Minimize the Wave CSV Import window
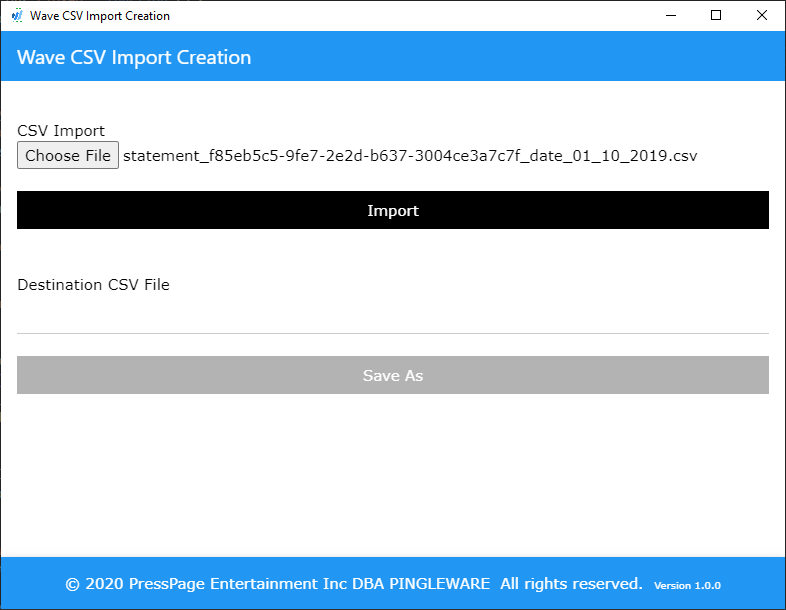The width and height of the screenshot is (786, 610). tap(669, 15)
